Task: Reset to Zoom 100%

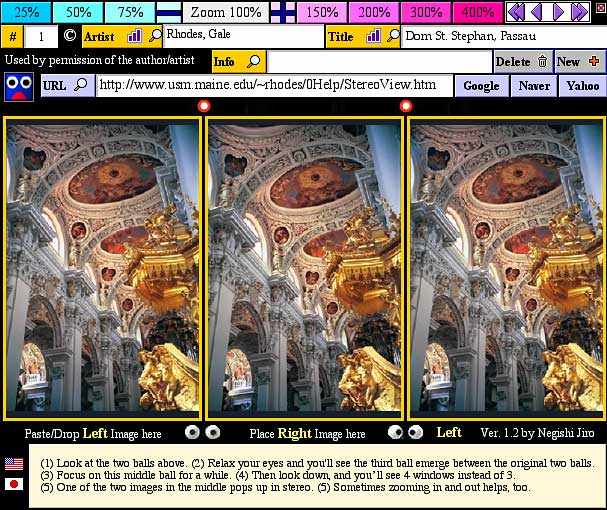Action: [226, 12]
